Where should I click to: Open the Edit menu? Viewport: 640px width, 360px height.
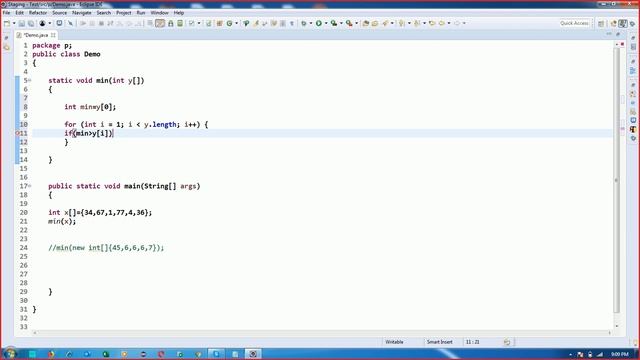point(19,13)
